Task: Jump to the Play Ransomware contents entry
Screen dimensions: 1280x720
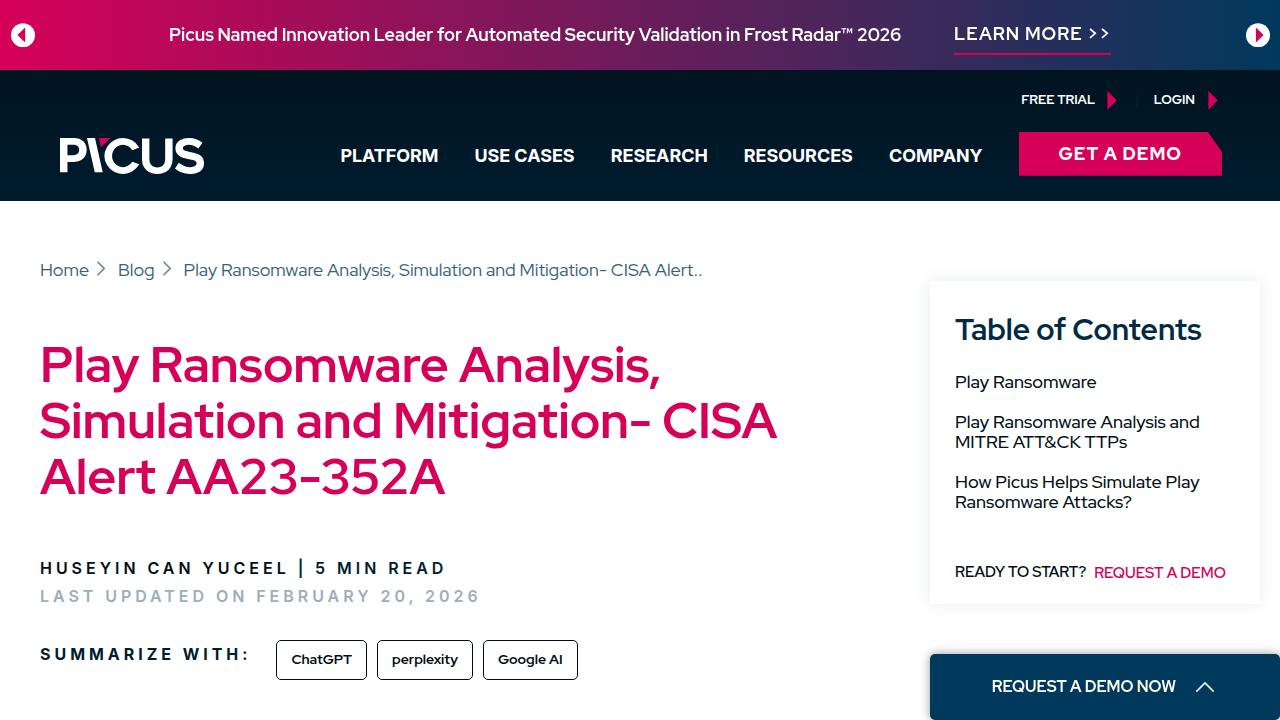Action: click(x=1025, y=382)
